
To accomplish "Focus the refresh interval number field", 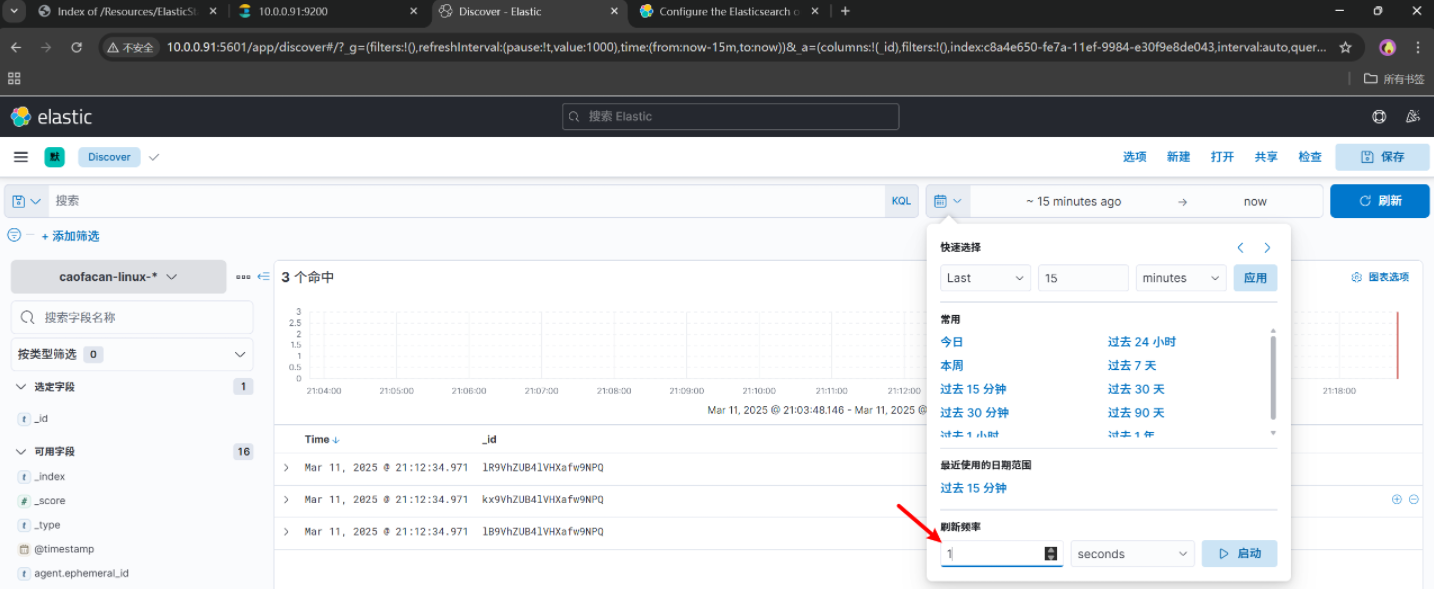I will 1001,553.
